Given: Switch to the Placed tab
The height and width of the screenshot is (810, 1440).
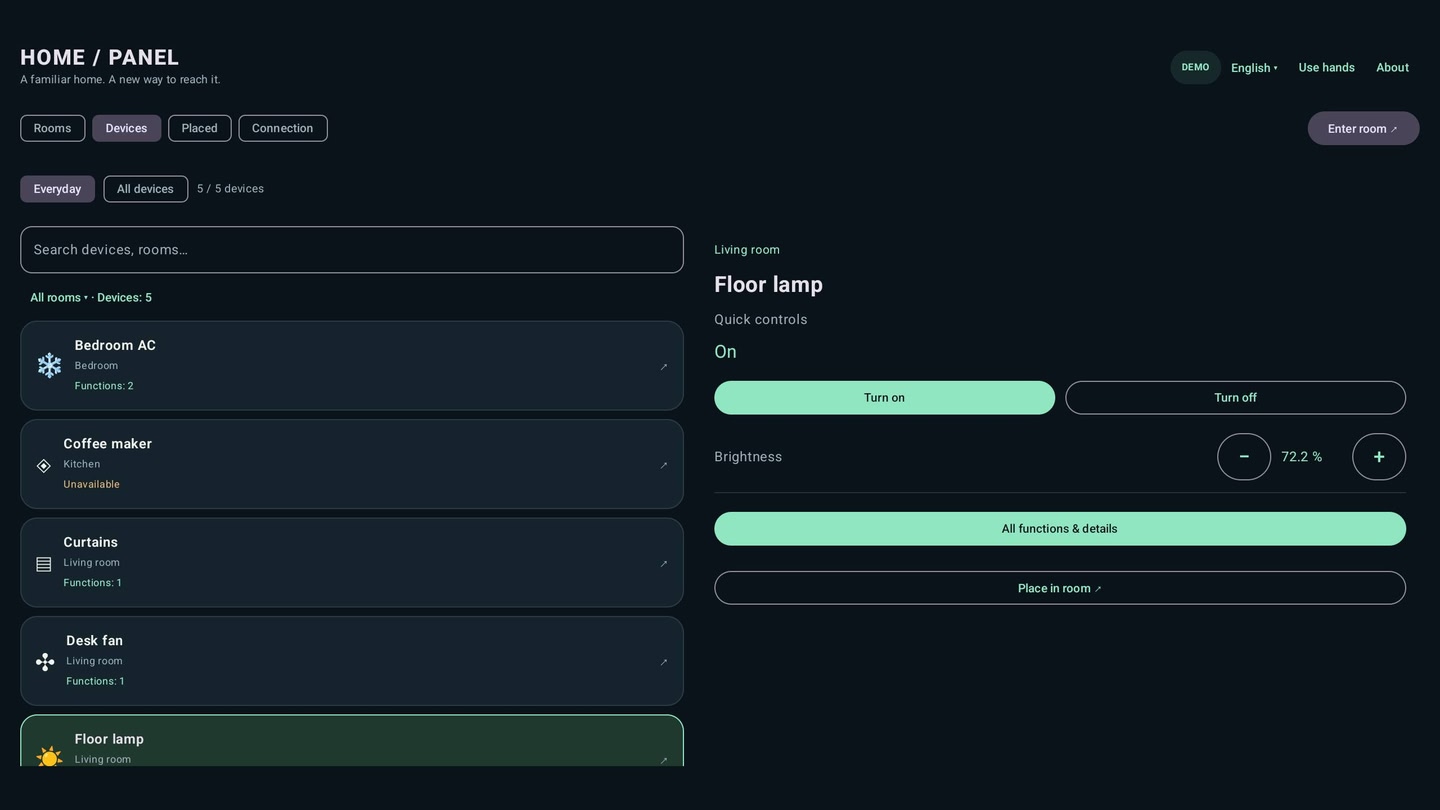Looking at the screenshot, I should click(x=199, y=128).
